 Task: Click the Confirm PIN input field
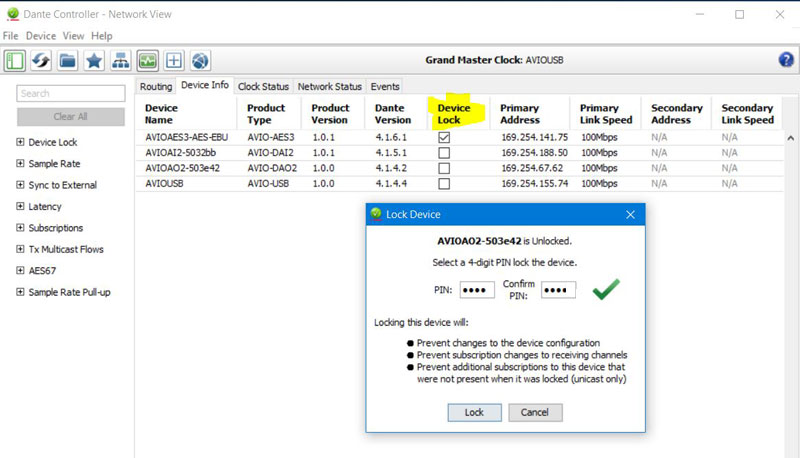(558, 290)
